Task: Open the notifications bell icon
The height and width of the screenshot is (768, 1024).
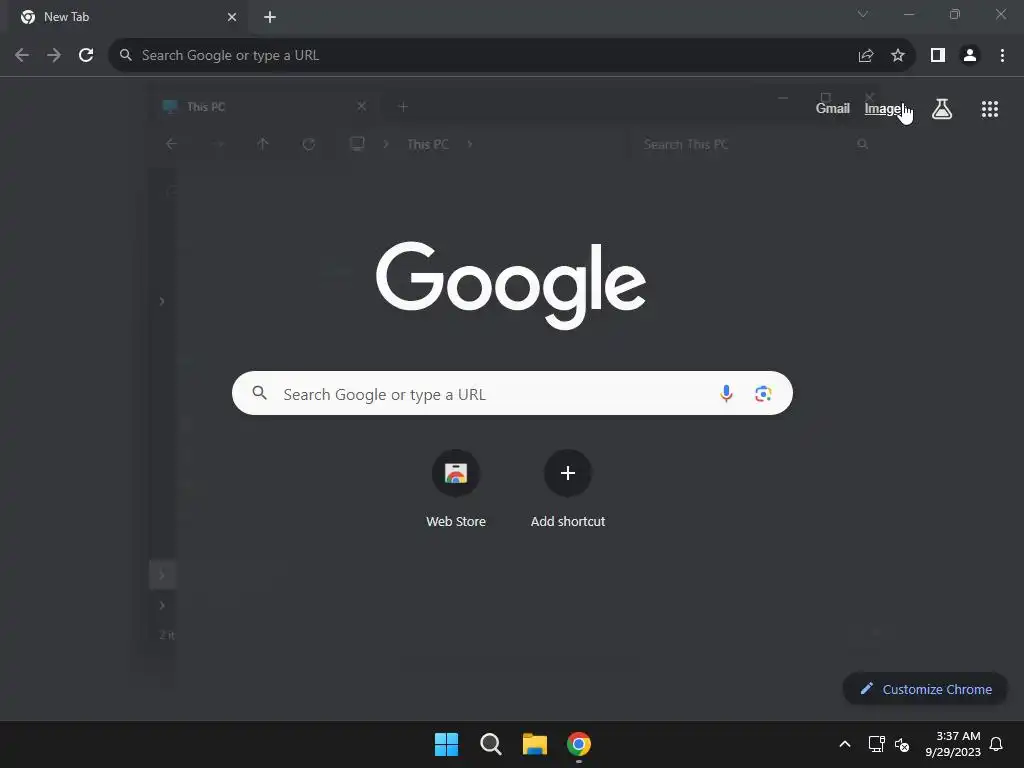Action: pos(996,744)
